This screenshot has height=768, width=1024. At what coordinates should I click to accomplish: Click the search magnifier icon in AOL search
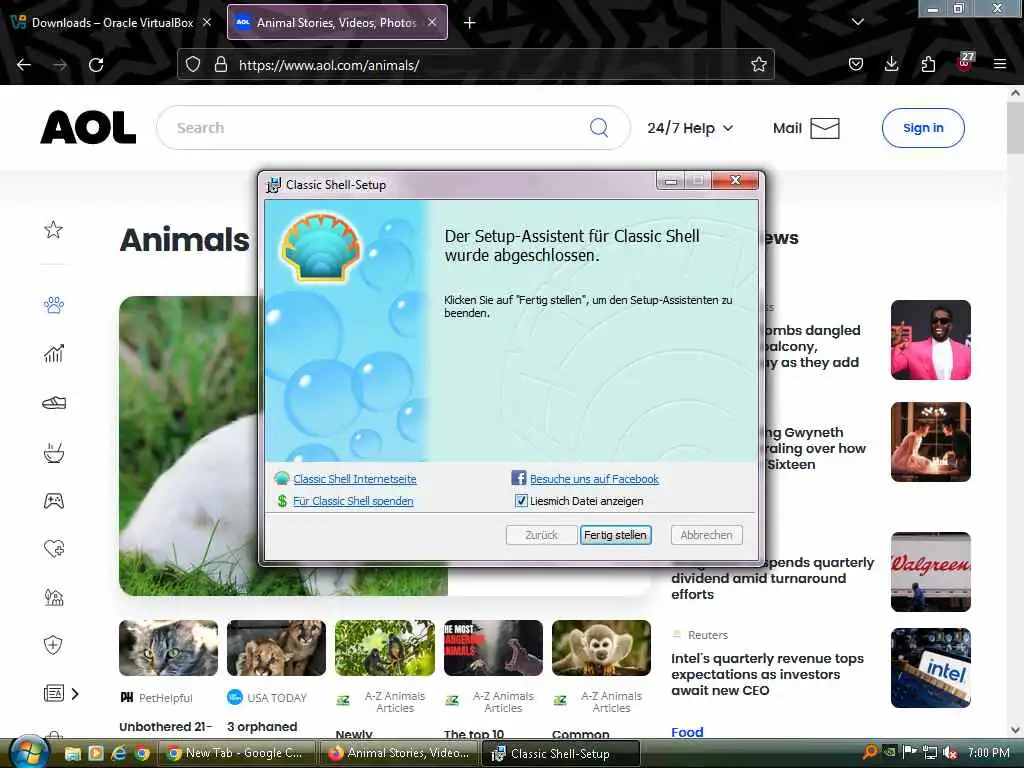pyautogui.click(x=599, y=127)
